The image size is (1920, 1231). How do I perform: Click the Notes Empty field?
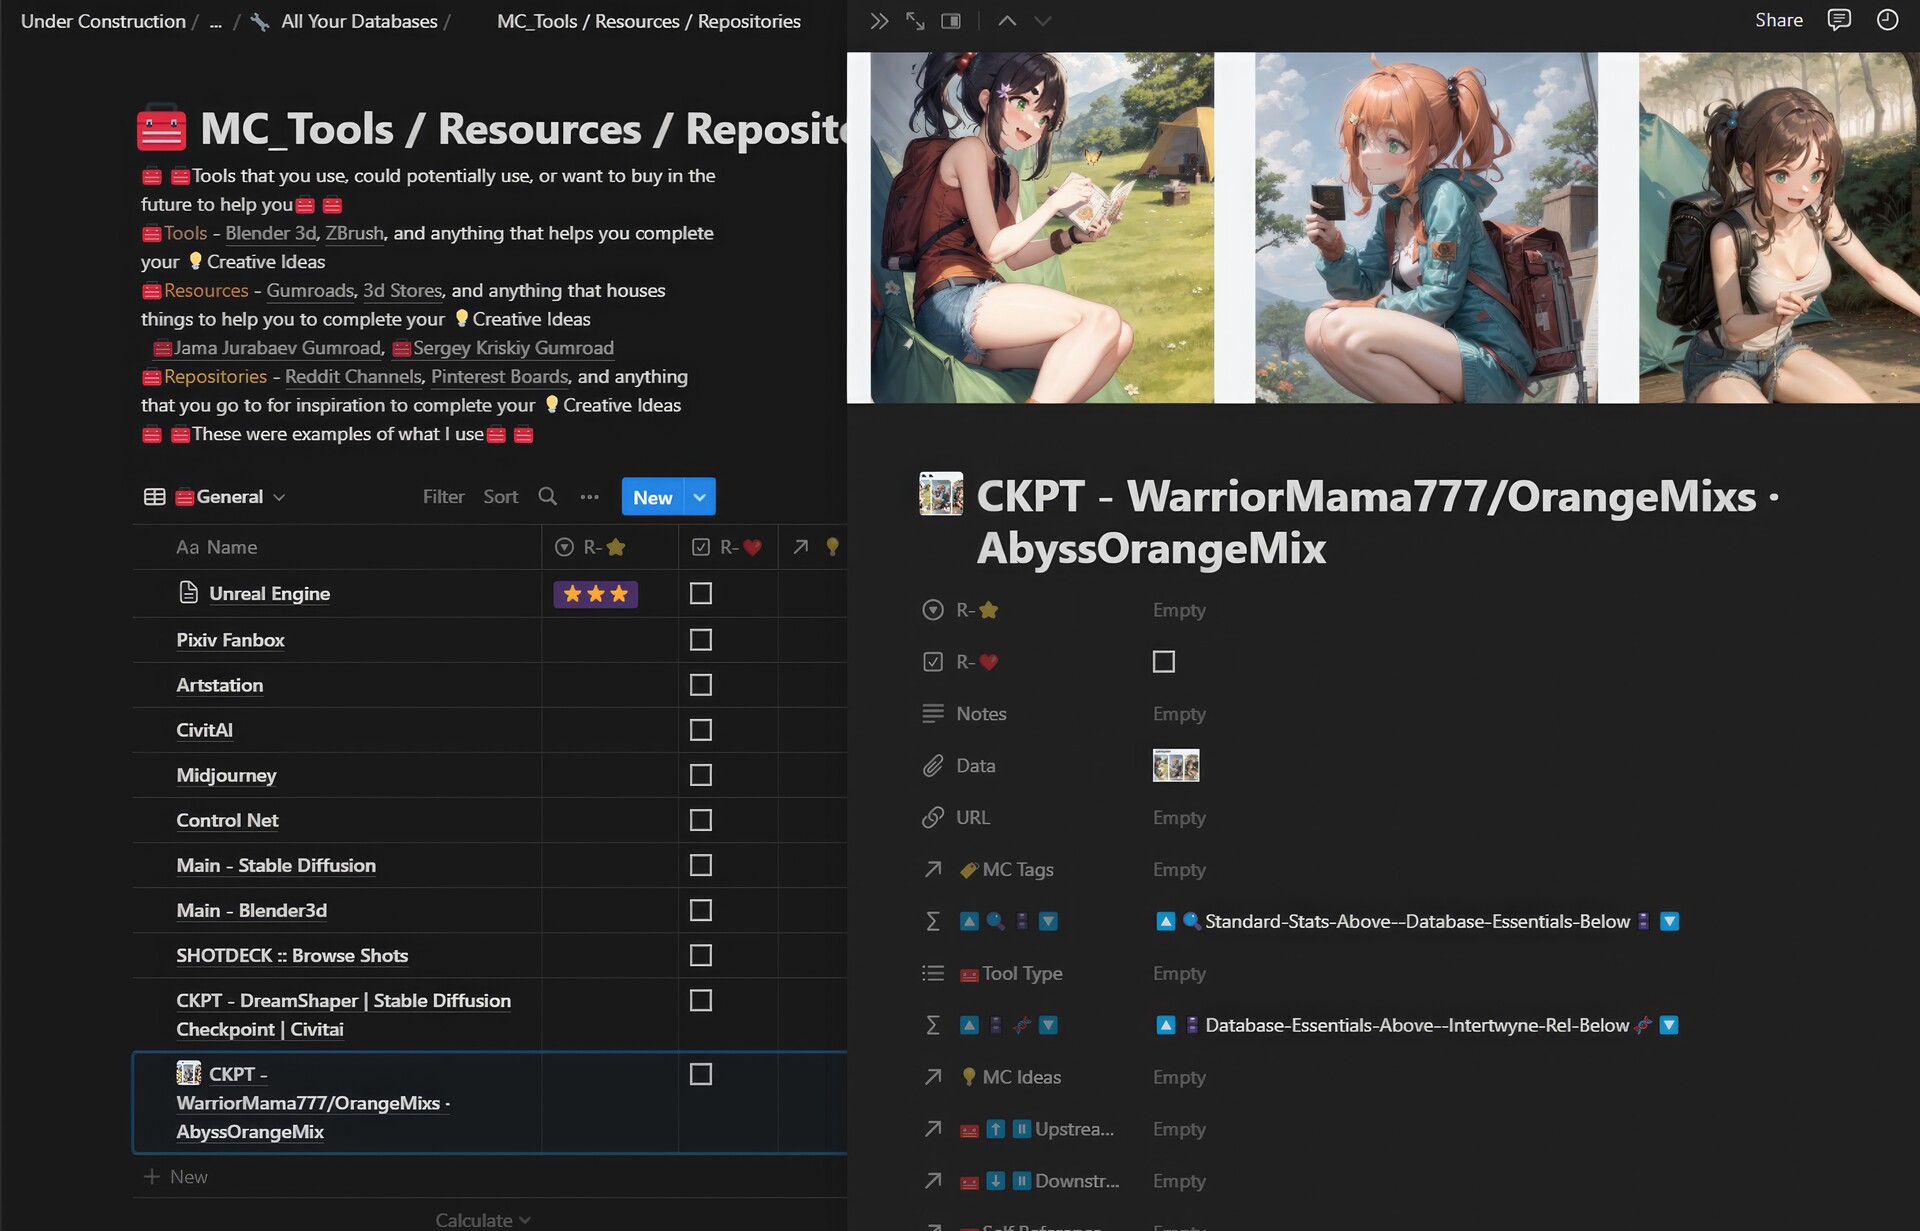tap(1179, 714)
